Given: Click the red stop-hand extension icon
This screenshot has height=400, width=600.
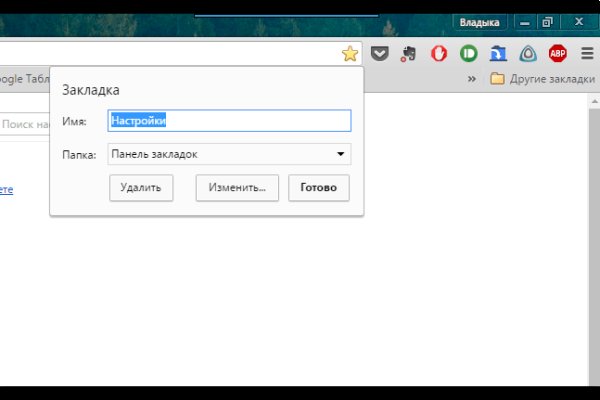Looking at the screenshot, I should 438,54.
